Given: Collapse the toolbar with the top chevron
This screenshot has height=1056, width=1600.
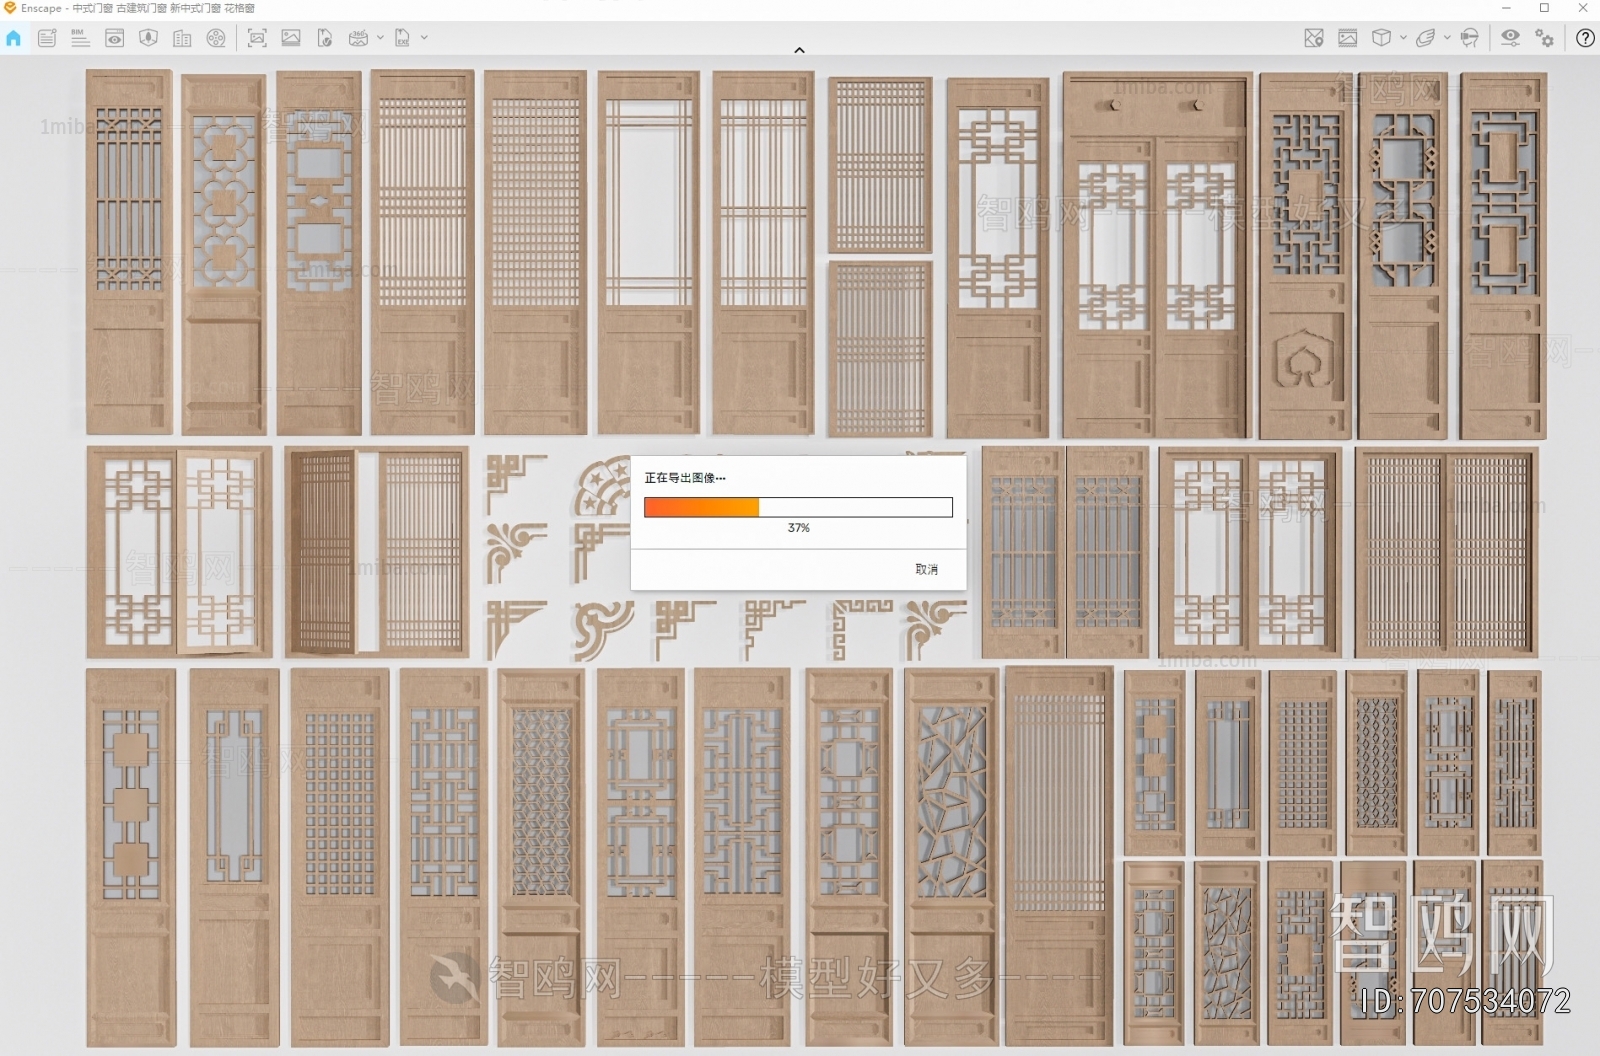Looking at the screenshot, I should point(799,50).
